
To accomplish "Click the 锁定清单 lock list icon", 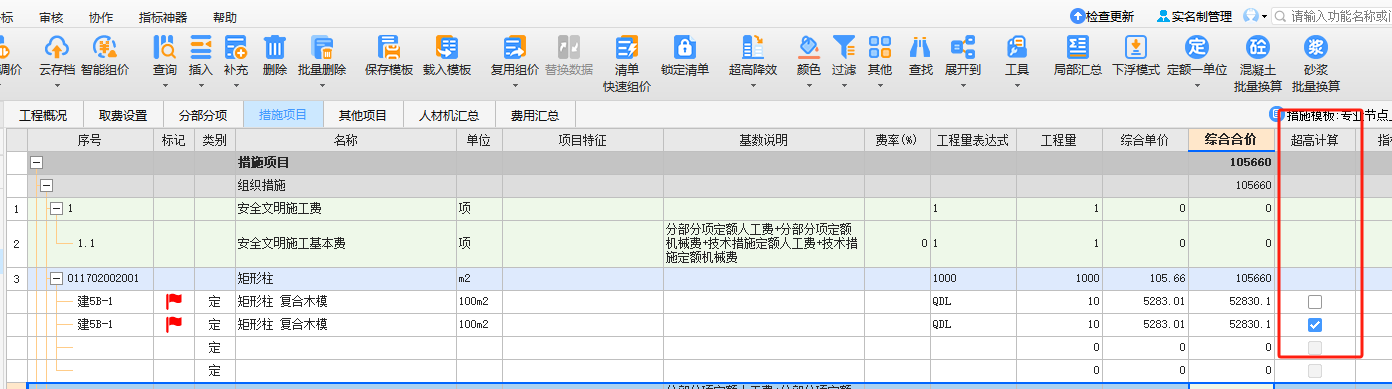I will click(685, 47).
